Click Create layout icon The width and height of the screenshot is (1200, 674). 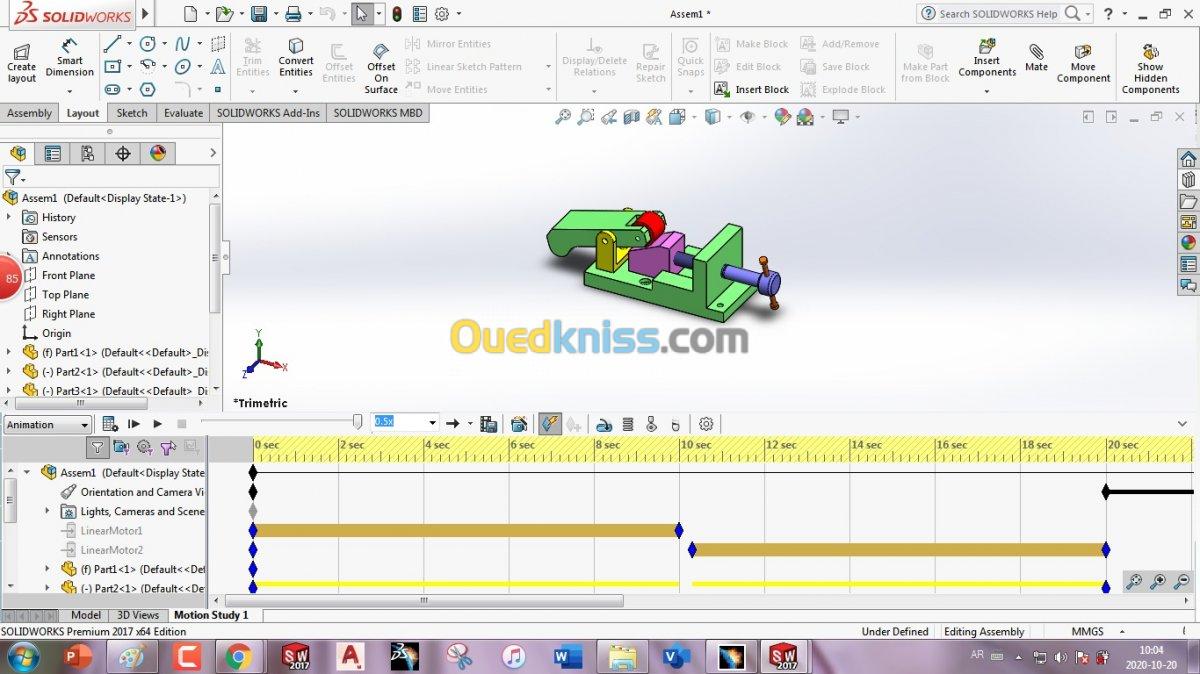click(x=21, y=63)
